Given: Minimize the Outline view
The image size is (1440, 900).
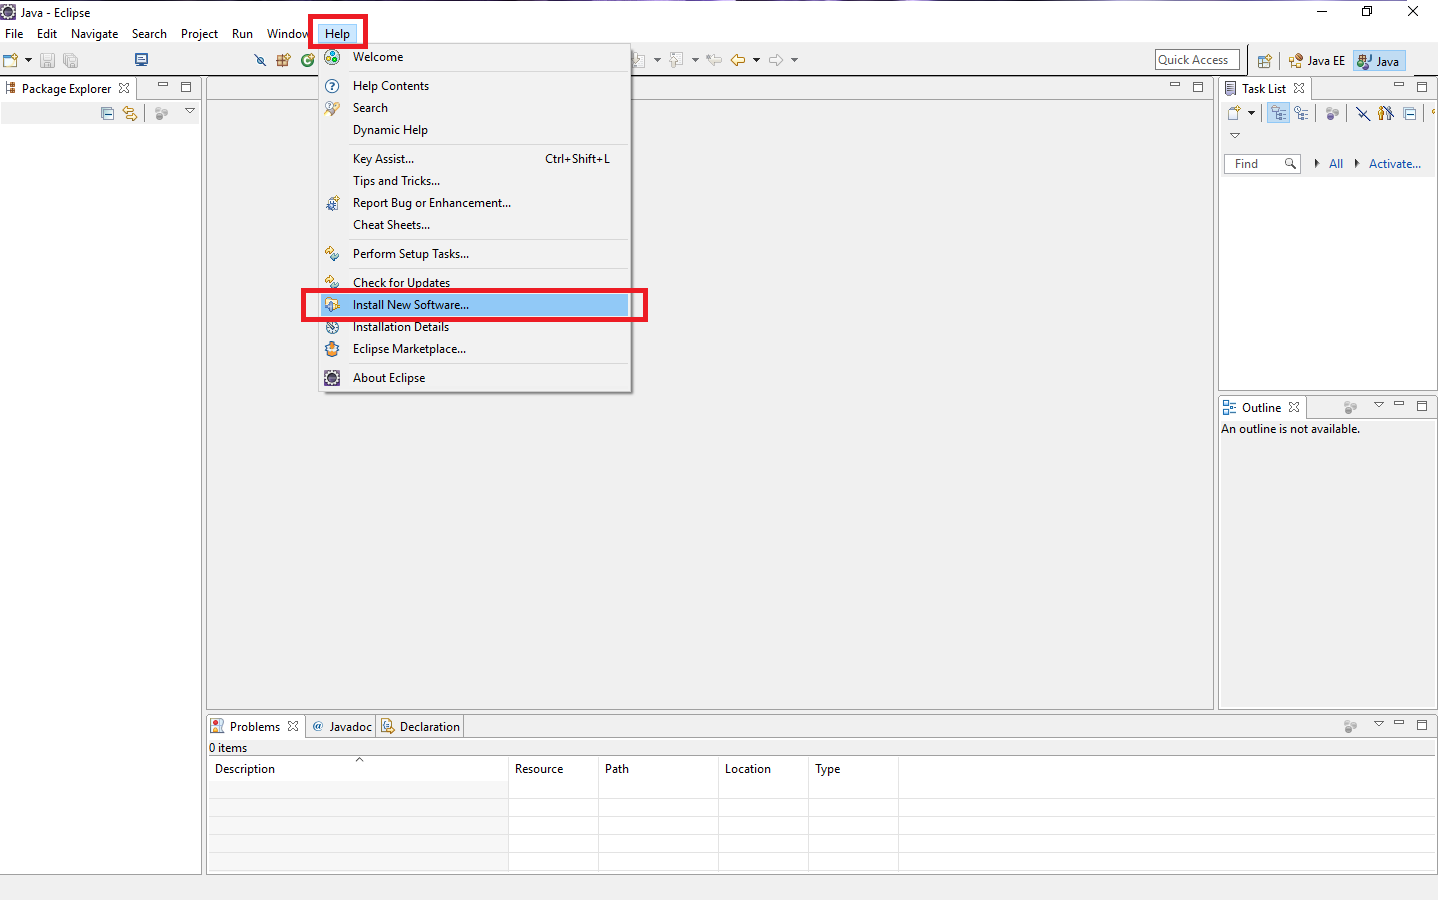Looking at the screenshot, I should [1400, 404].
